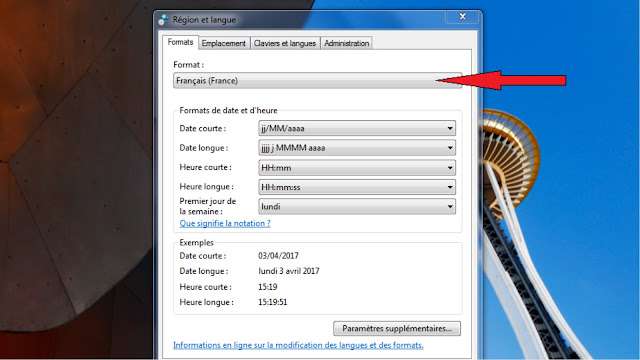The height and width of the screenshot is (360, 640).
Task: Expand the Date longue format dropdown
Action: click(357, 148)
